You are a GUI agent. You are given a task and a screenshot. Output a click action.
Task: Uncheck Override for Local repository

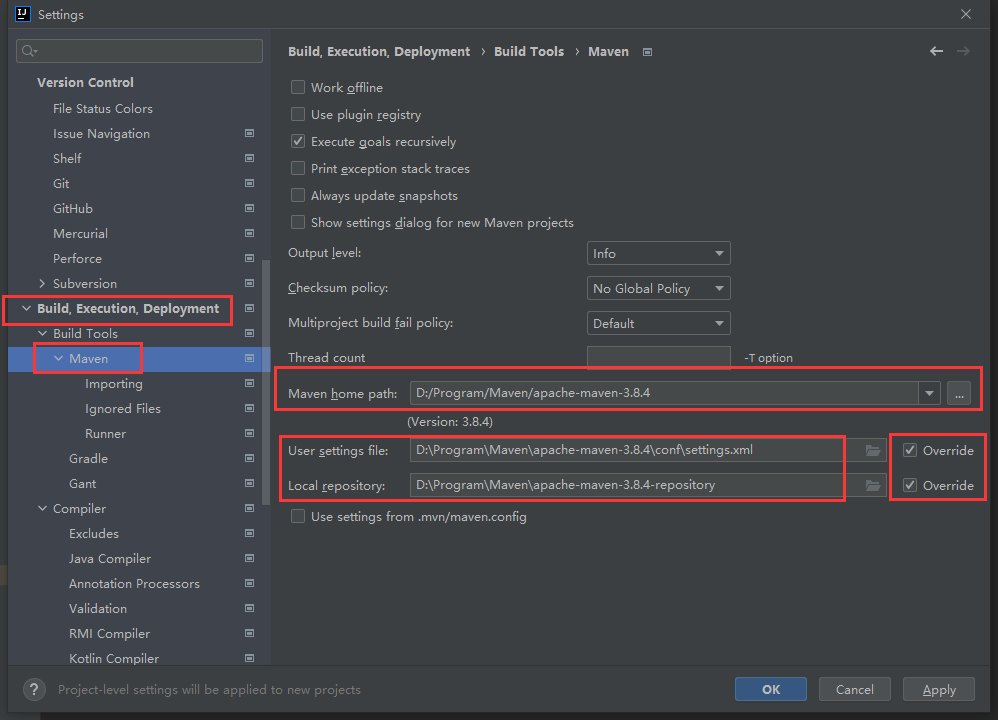coord(910,485)
